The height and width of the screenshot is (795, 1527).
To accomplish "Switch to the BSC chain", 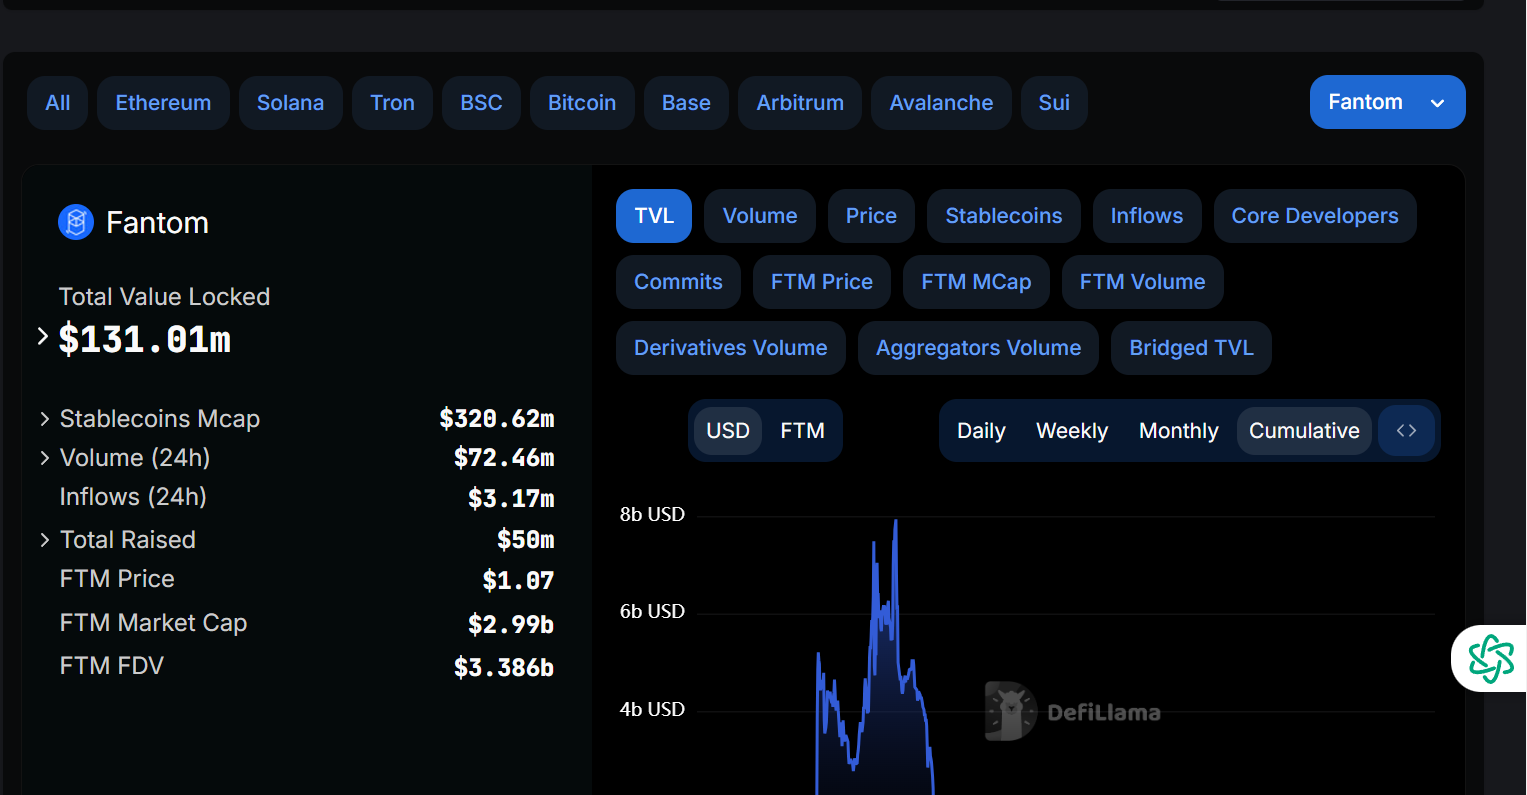I will click(x=481, y=103).
